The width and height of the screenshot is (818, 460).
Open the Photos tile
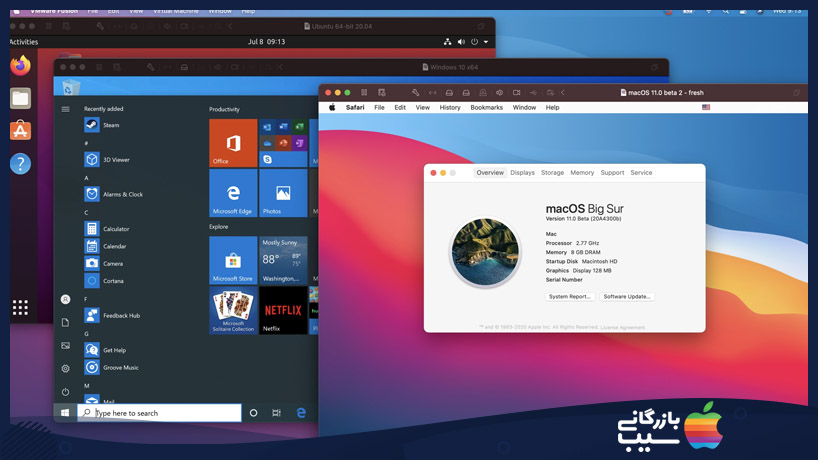coord(283,193)
